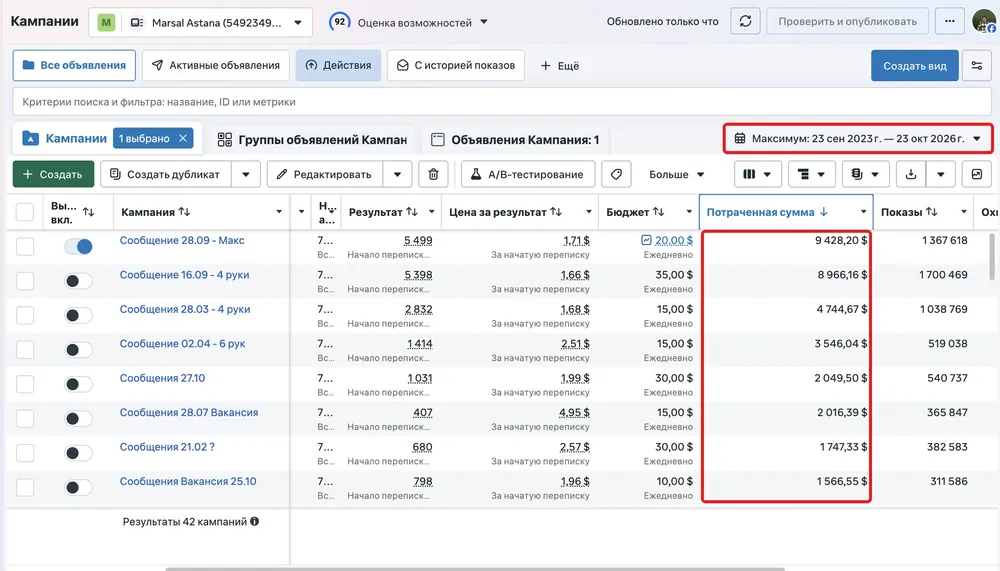Toggle off campaign Сообщение 28.09 - Макс
Screen dimensions: 1000x571
pyautogui.click(x=78, y=246)
